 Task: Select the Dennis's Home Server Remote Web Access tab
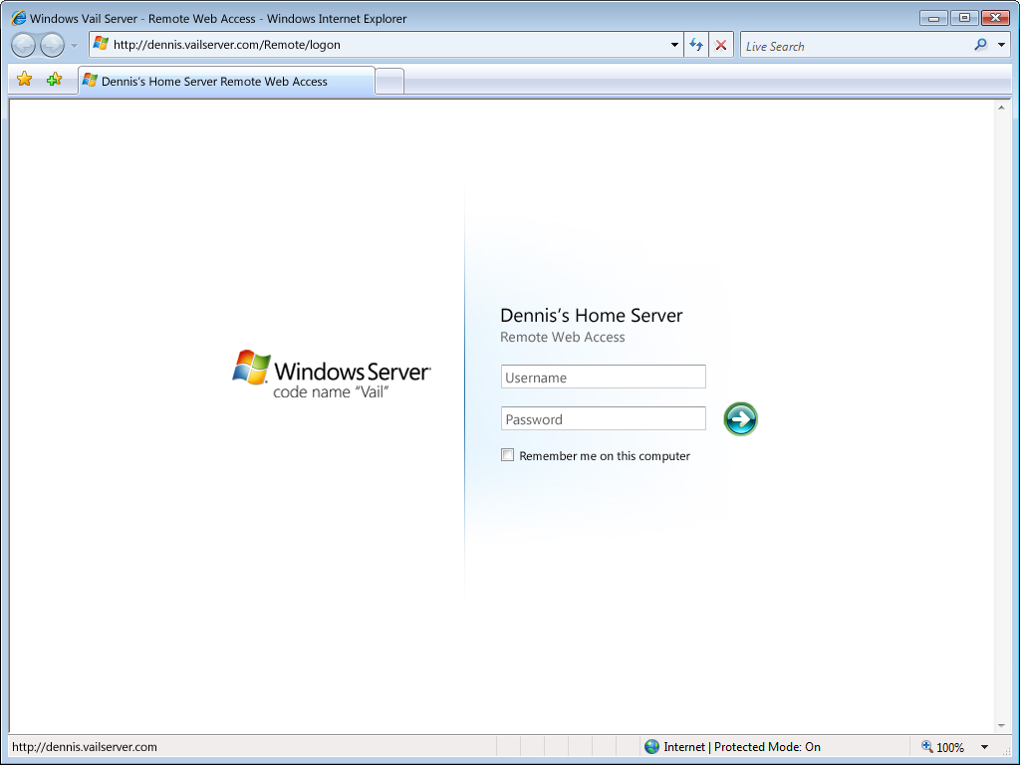226,81
